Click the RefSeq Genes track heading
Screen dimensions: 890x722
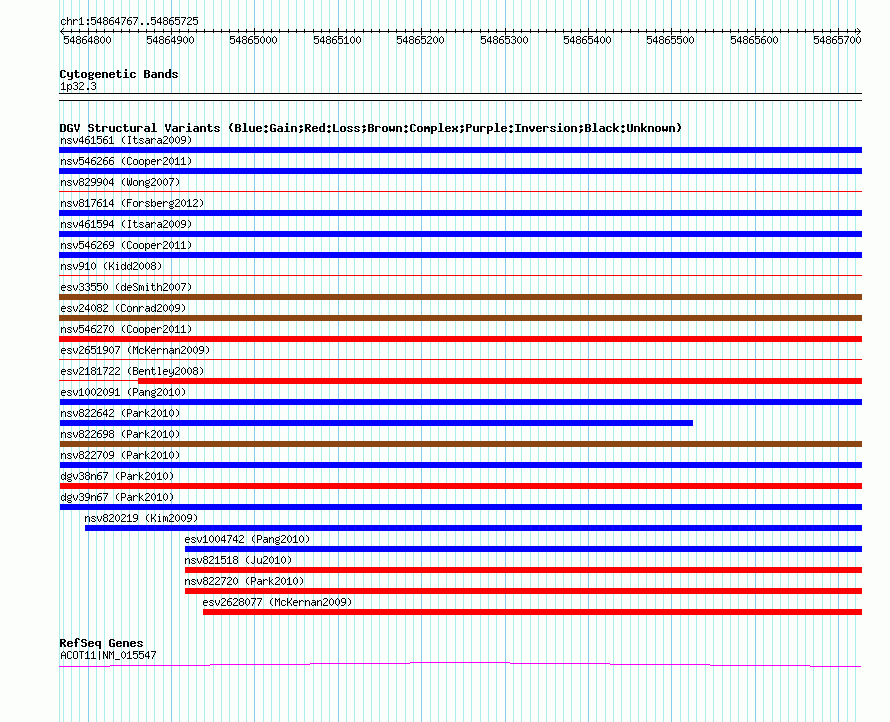coord(102,643)
